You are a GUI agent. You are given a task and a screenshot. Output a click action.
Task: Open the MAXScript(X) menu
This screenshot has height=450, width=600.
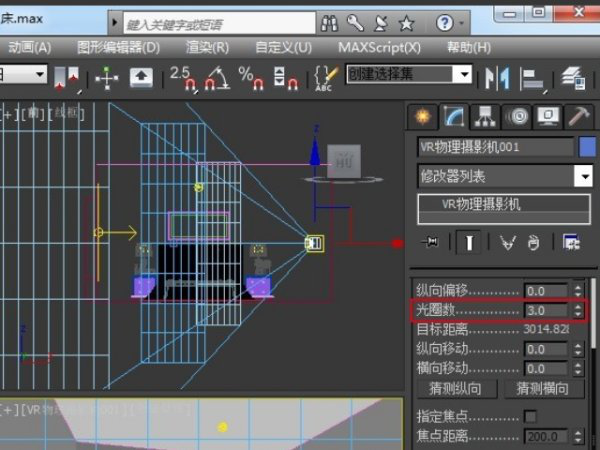379,47
